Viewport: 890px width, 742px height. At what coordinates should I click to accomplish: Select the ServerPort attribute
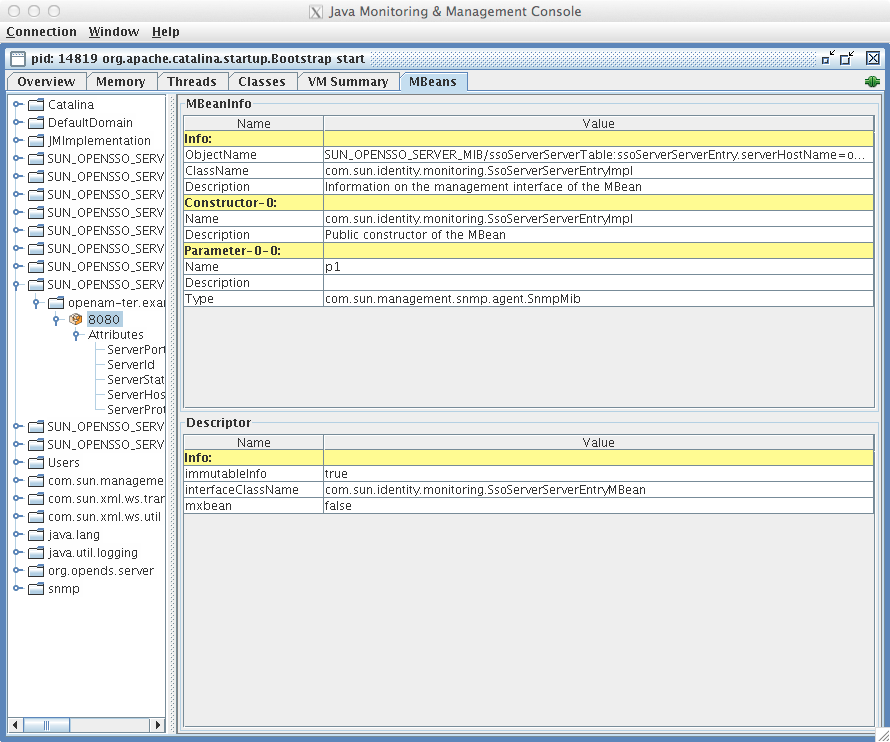[135, 349]
